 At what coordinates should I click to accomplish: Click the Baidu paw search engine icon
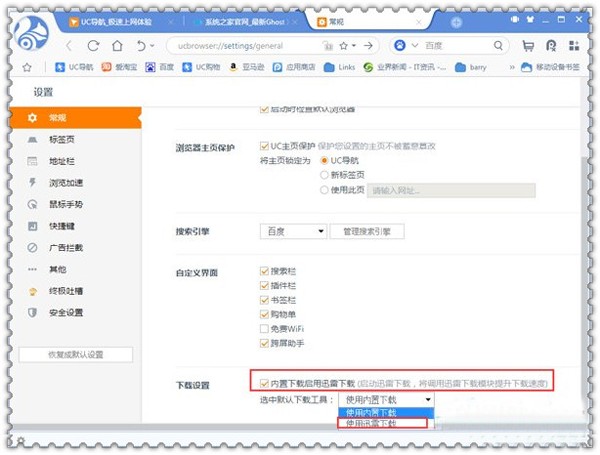(400, 46)
